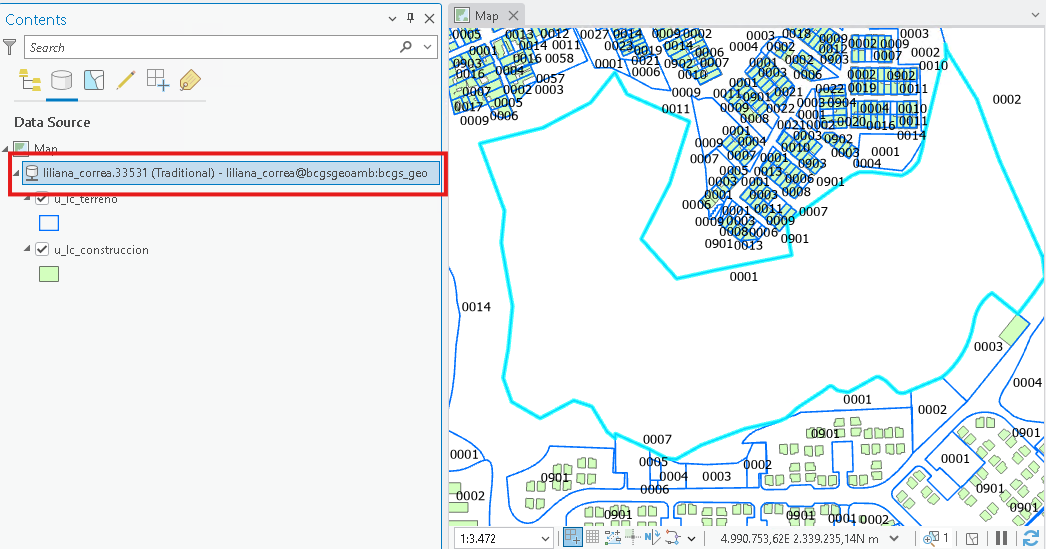Open view list dropdown at top right
Screen dimensions: 1046x549
point(1035,15)
